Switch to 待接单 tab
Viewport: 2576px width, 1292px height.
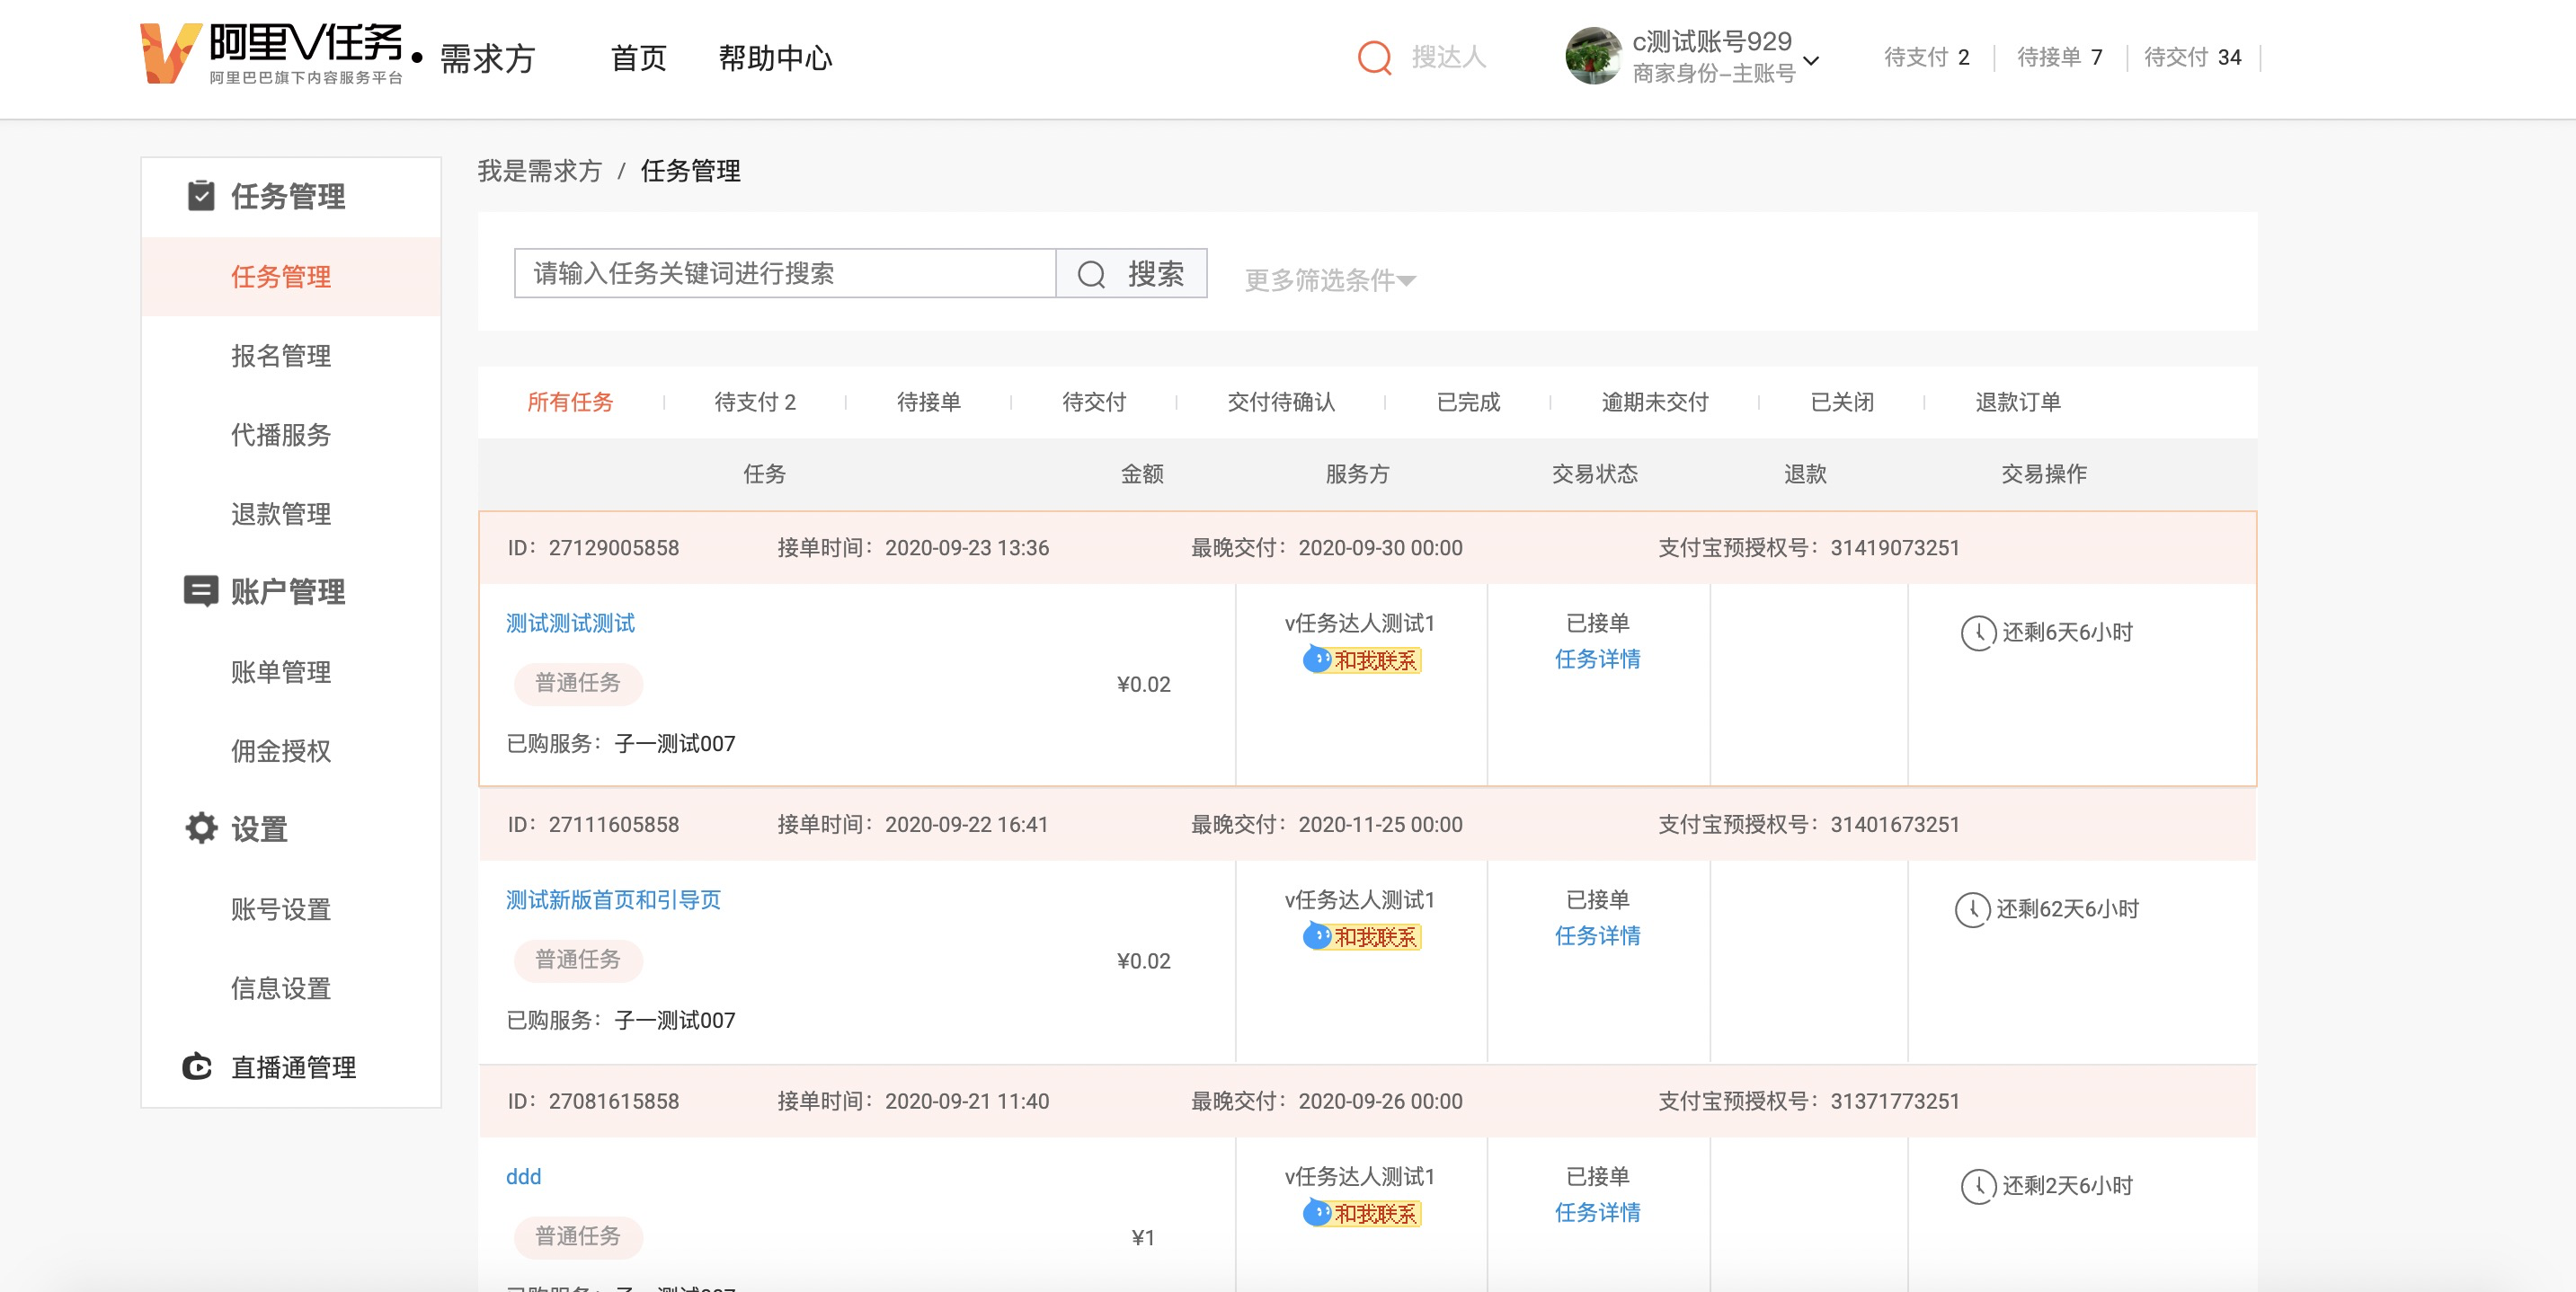click(928, 402)
